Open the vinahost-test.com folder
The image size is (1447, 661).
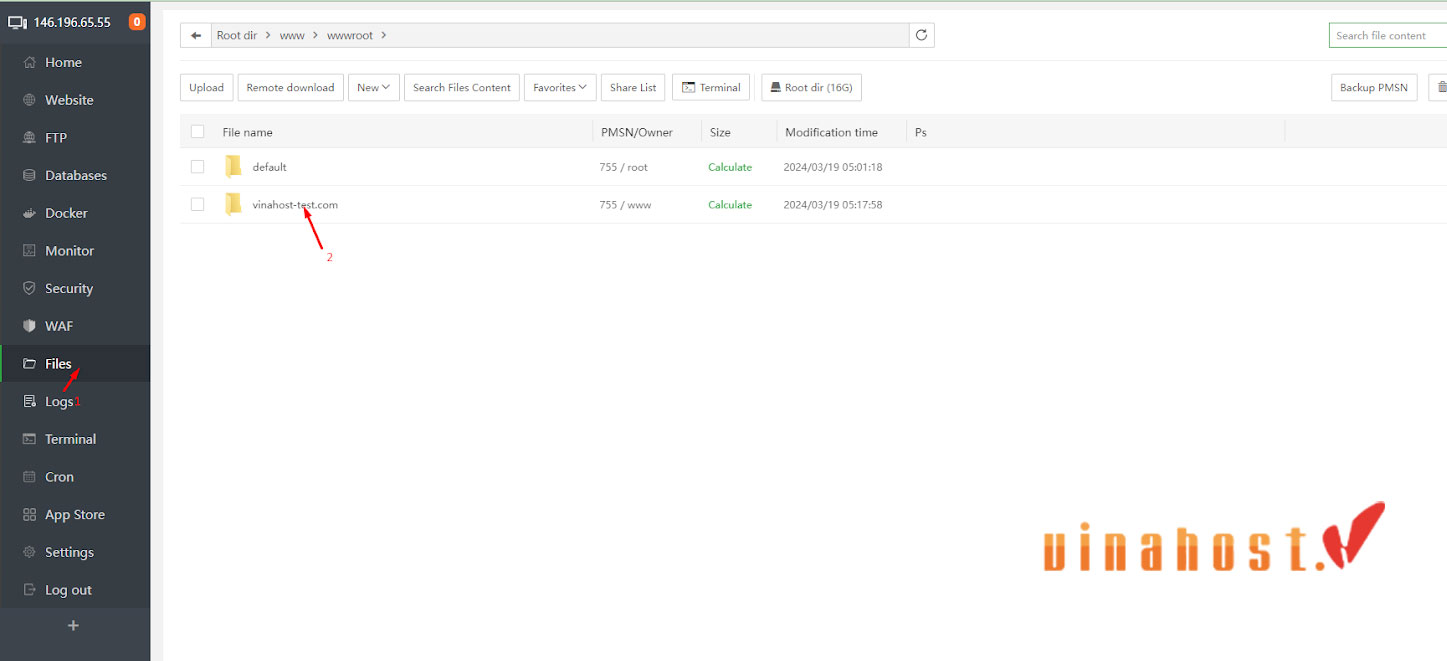(x=295, y=205)
